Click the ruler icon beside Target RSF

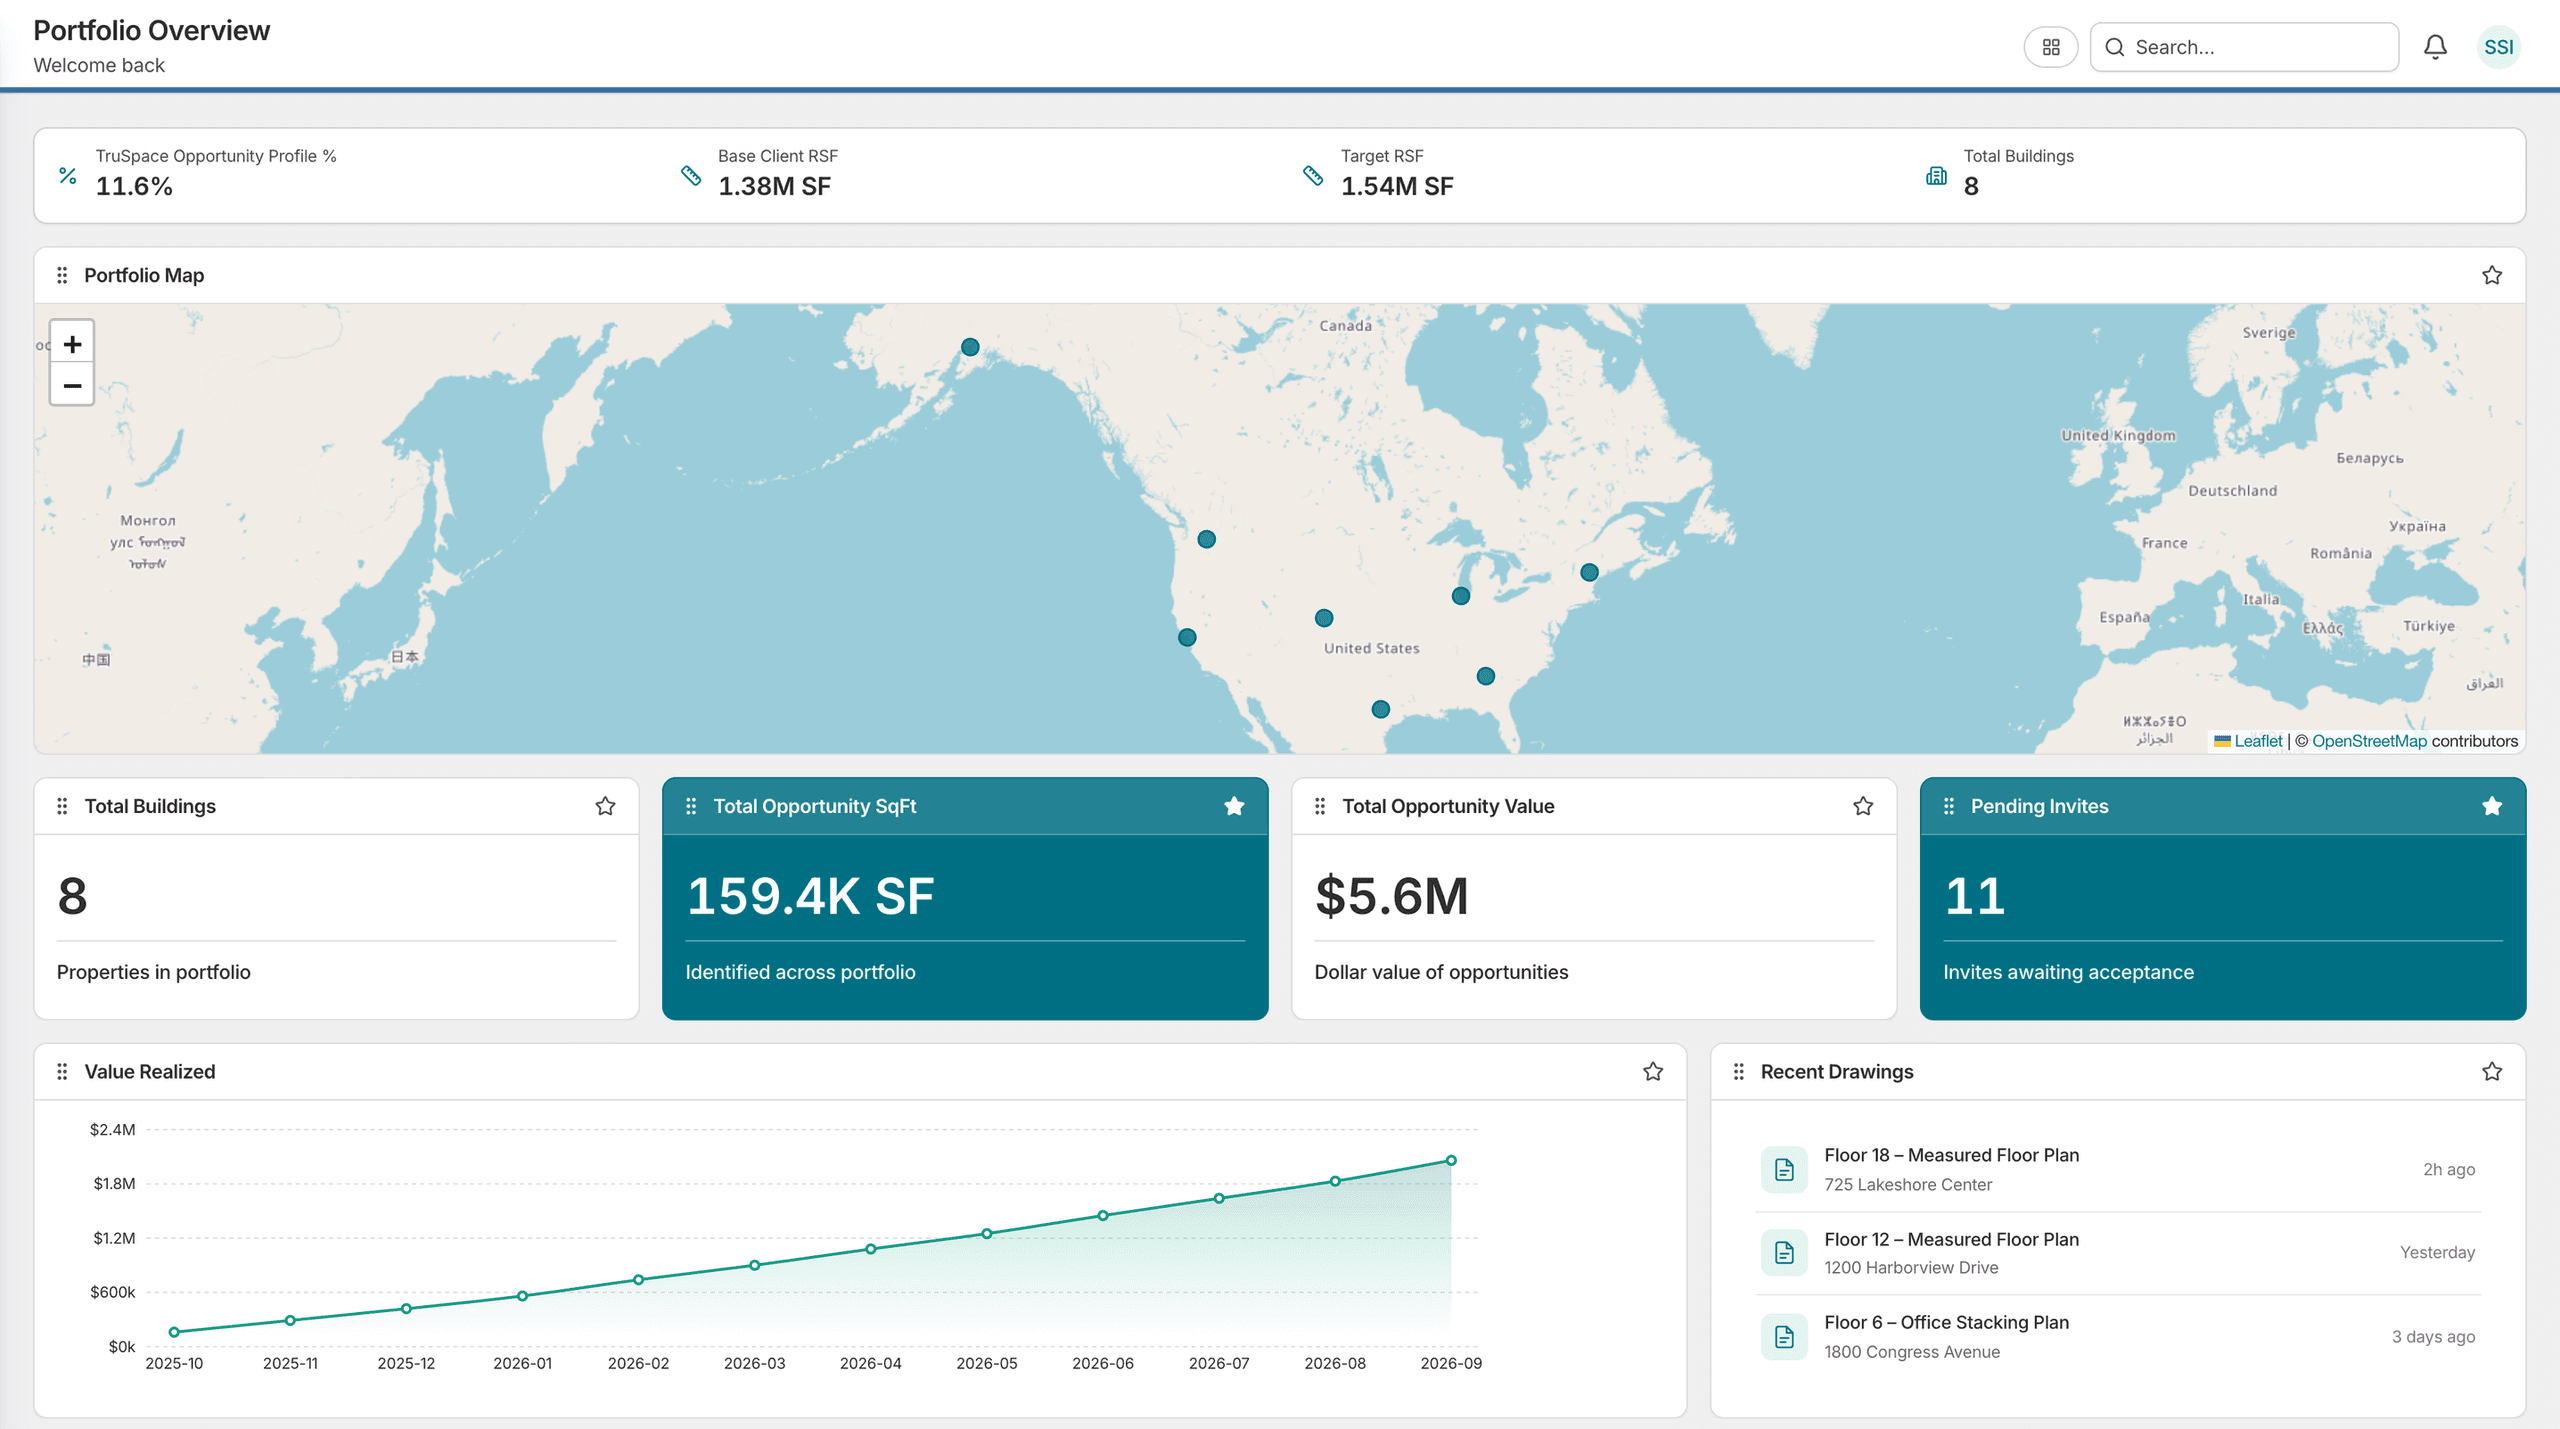point(1313,176)
